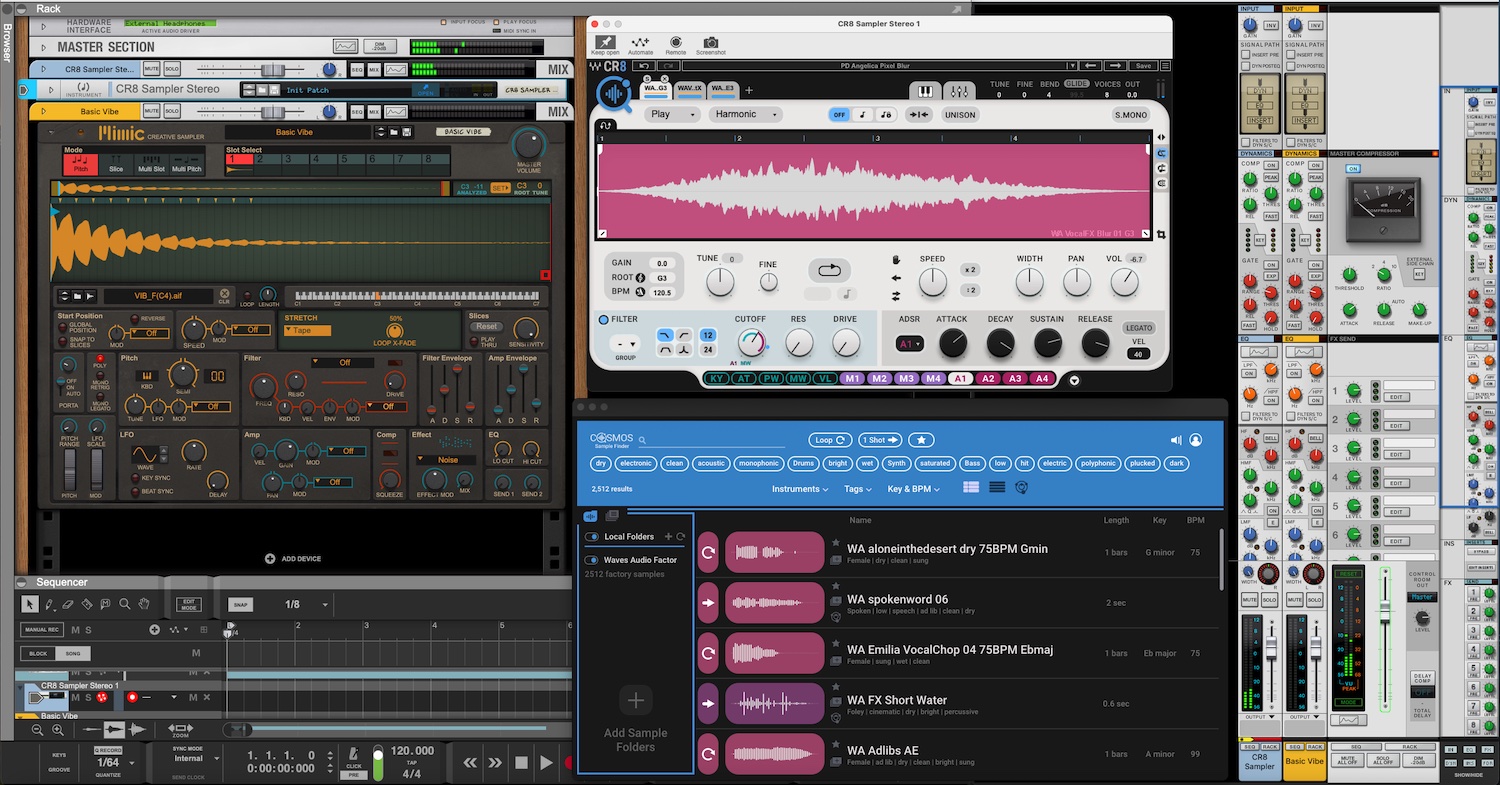Viewport: 1500px width, 785px height.
Task: Select the Eraser tool in the Sequencer
Action: [x=68, y=604]
